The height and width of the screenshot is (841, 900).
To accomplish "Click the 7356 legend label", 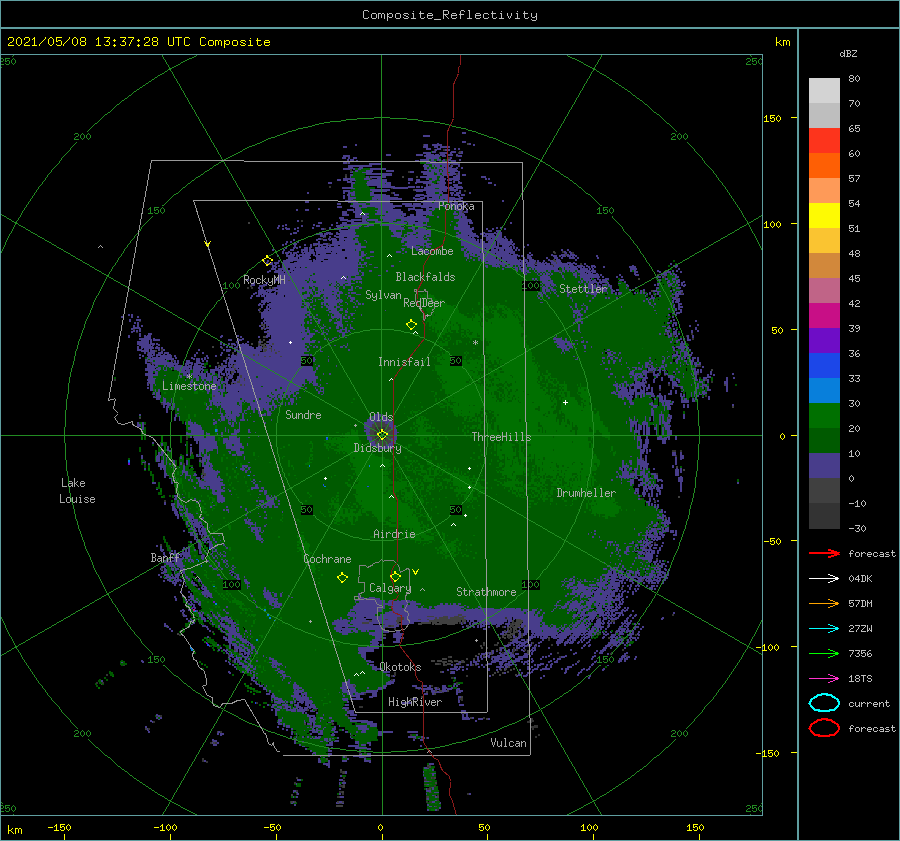I will (x=860, y=653).
